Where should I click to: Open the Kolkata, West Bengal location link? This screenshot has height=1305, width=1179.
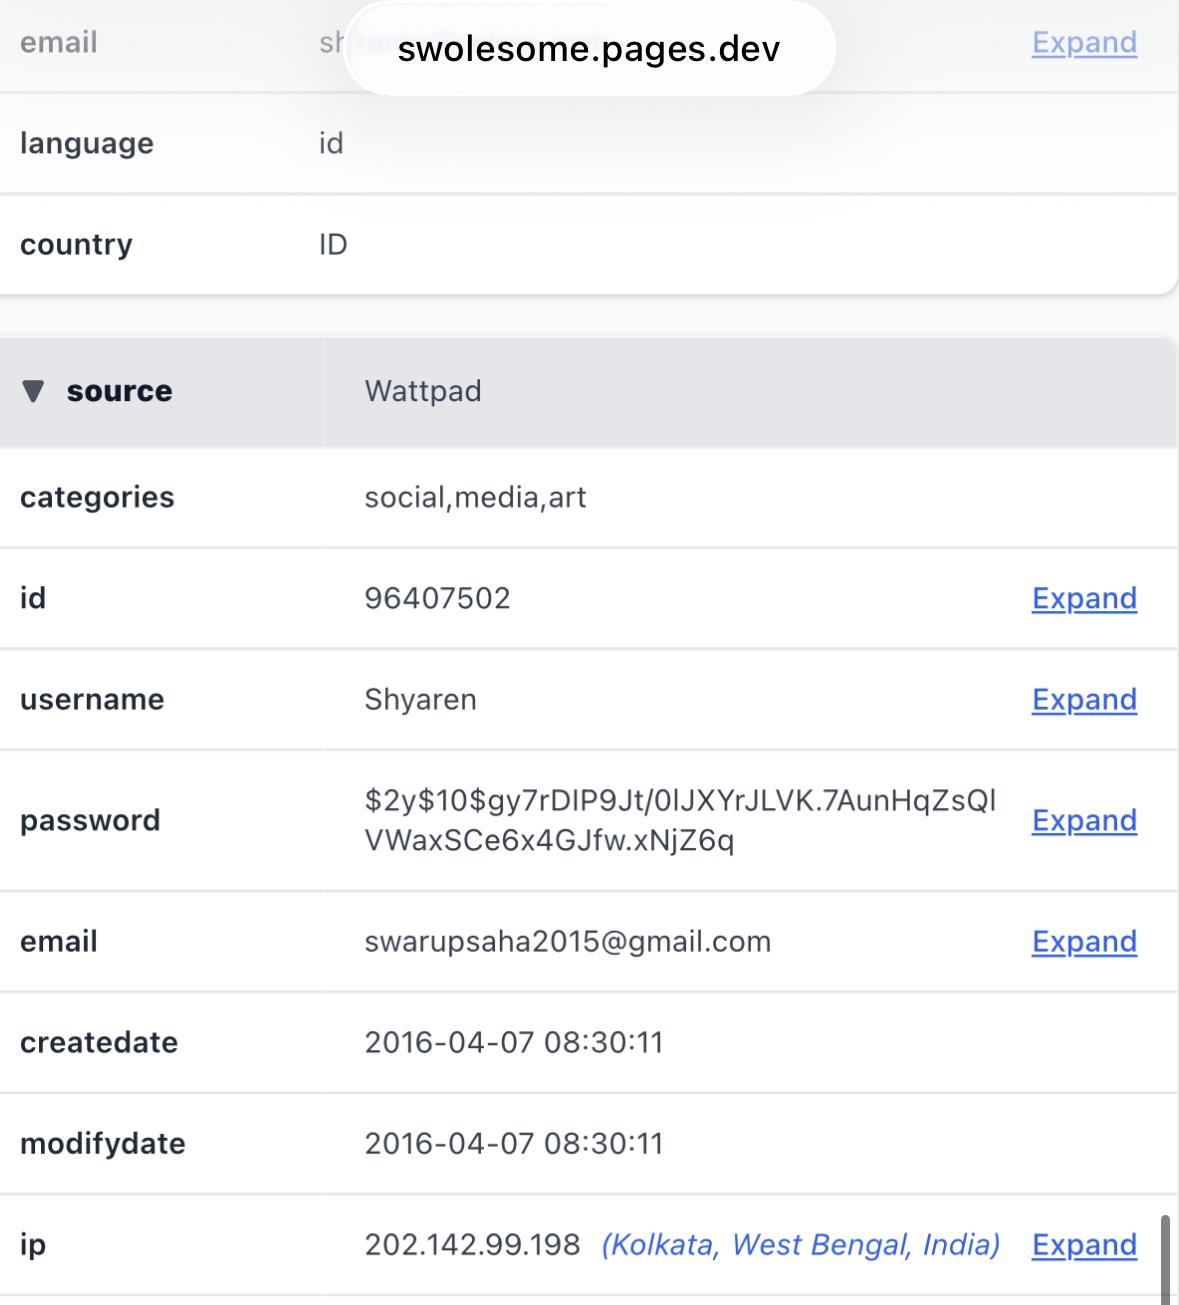(800, 1244)
